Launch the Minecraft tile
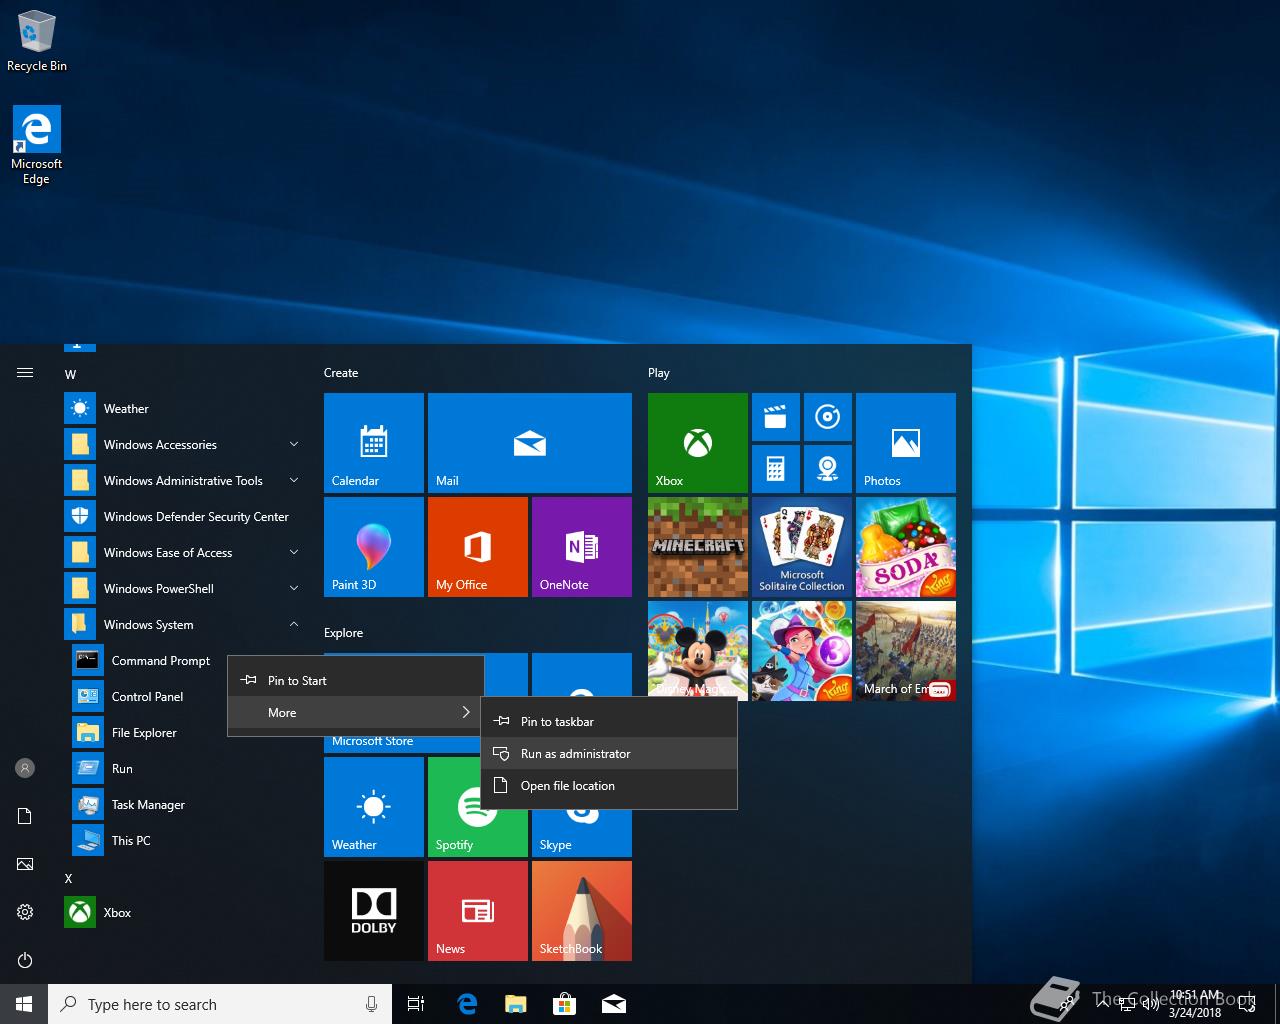Screen dimensions: 1280x1024 [698, 547]
